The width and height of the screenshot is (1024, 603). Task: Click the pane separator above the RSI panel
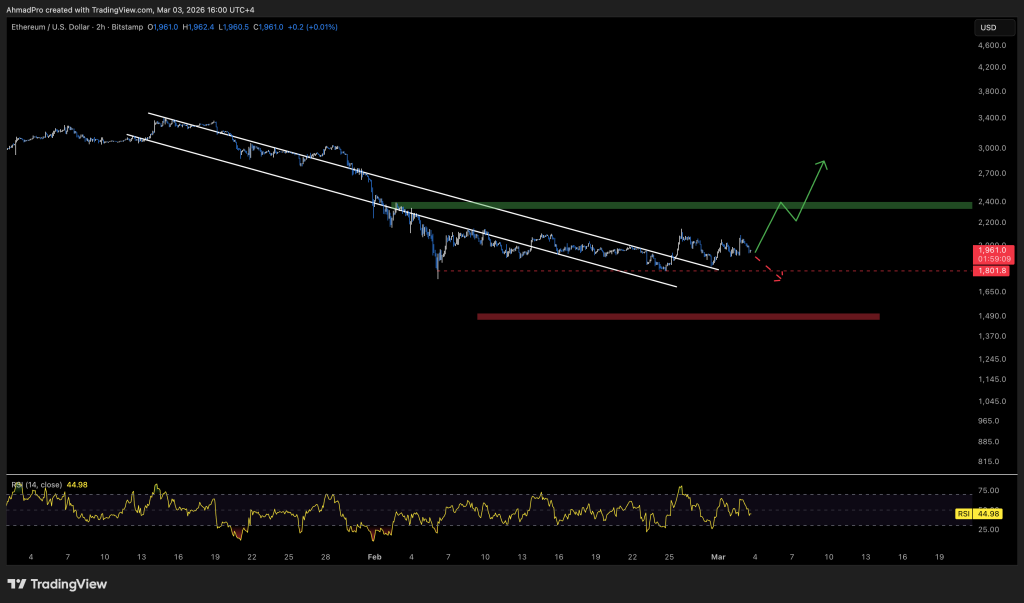pyautogui.click(x=500, y=474)
